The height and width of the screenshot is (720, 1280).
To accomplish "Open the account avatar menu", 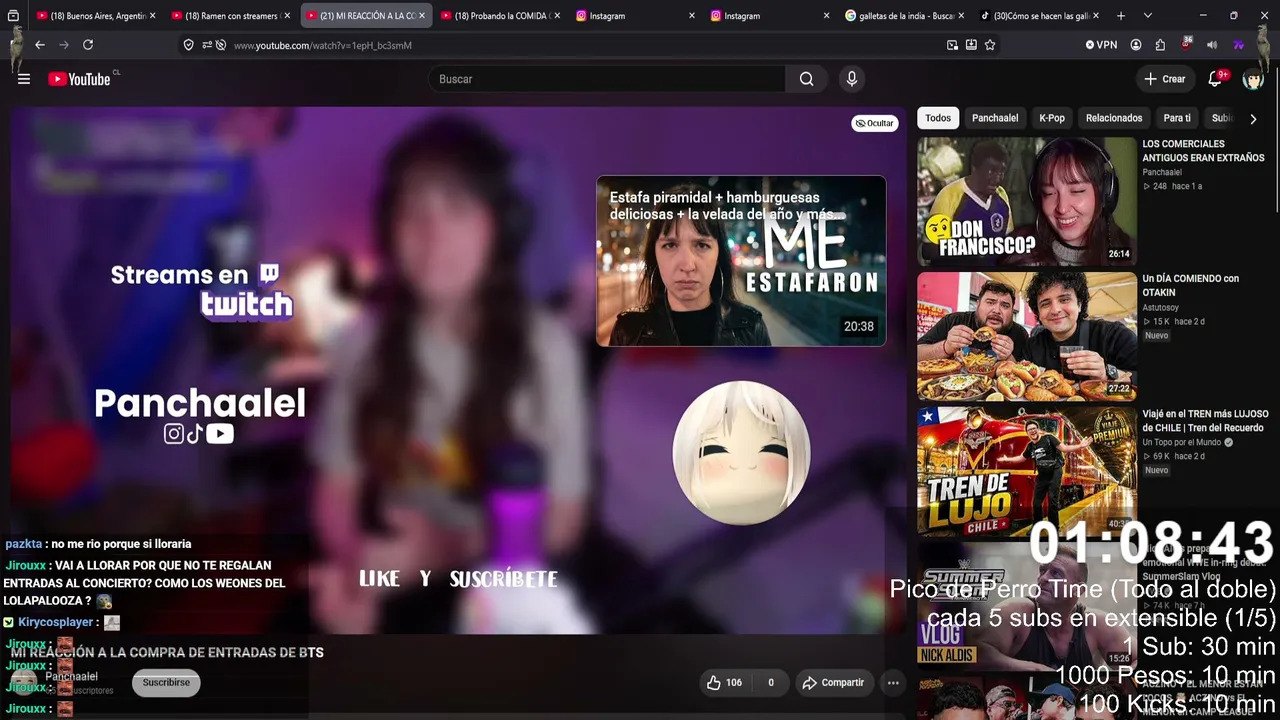I will coord(1253,79).
